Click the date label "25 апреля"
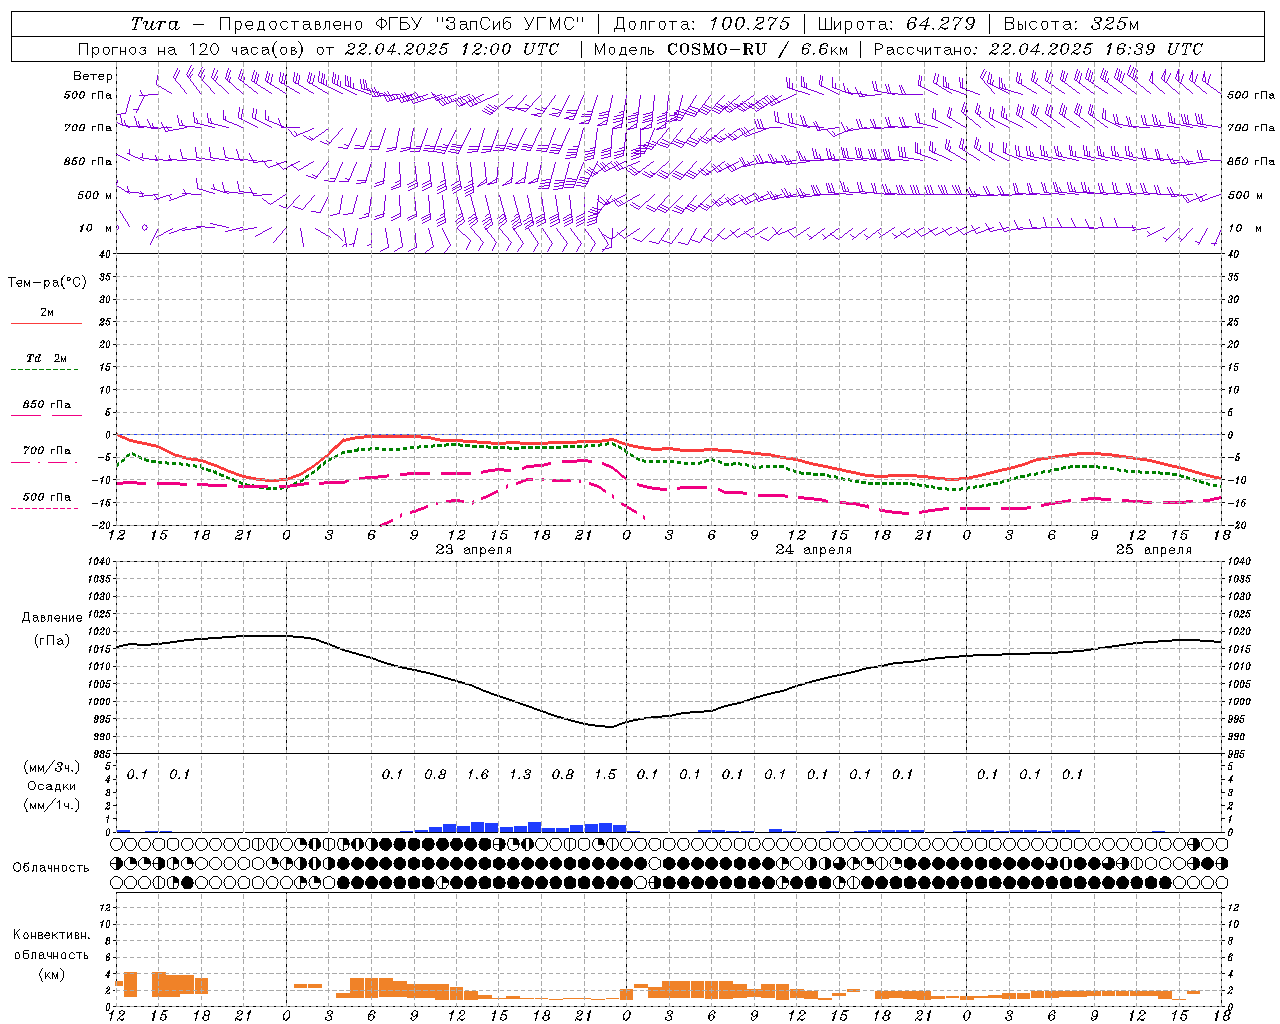 (x=1154, y=549)
